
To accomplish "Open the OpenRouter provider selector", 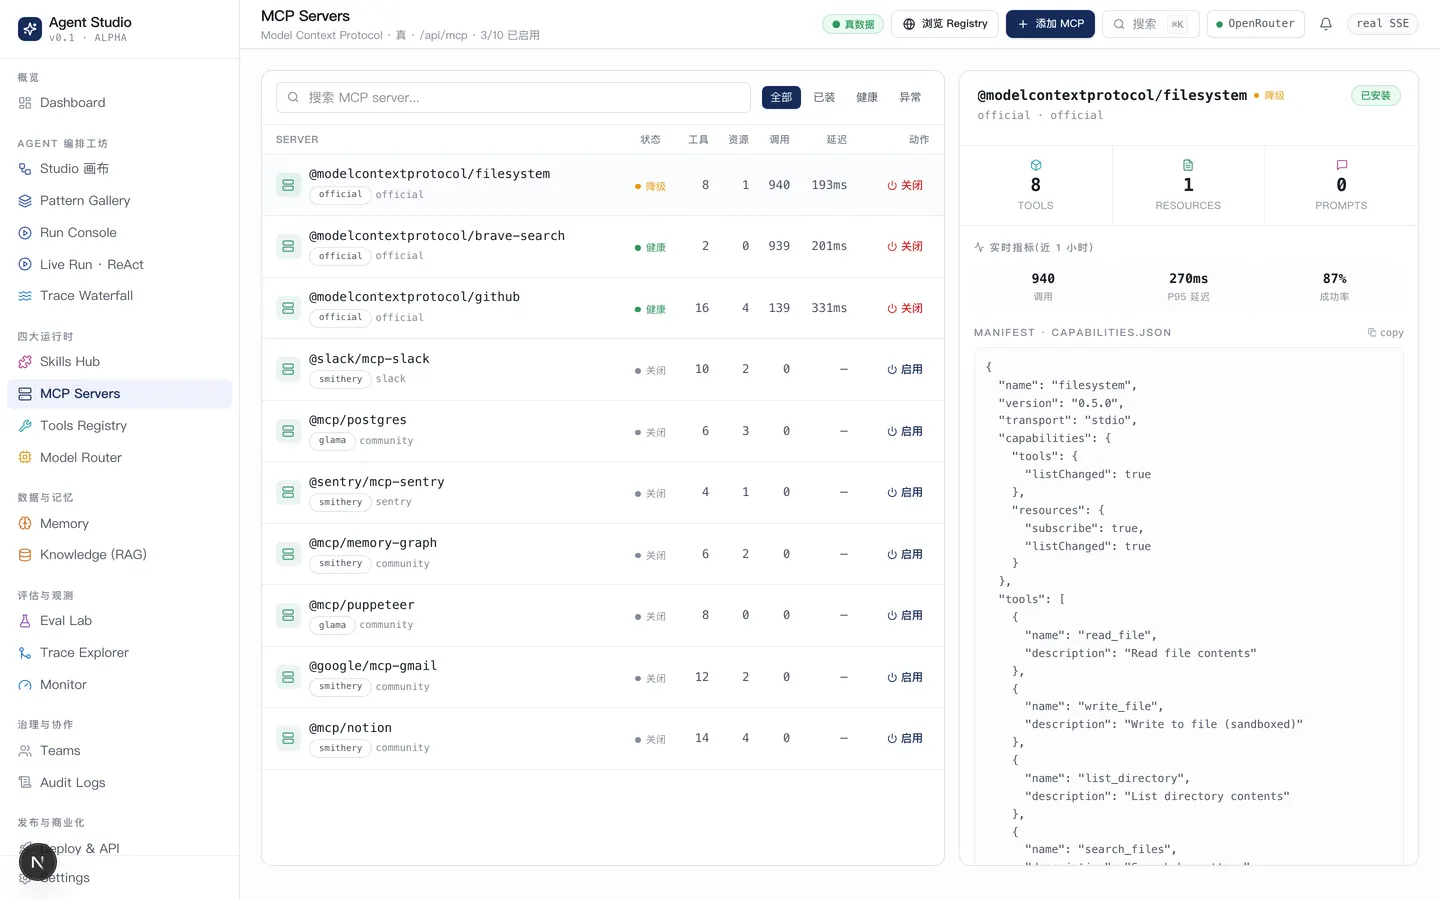I will (x=1255, y=24).
